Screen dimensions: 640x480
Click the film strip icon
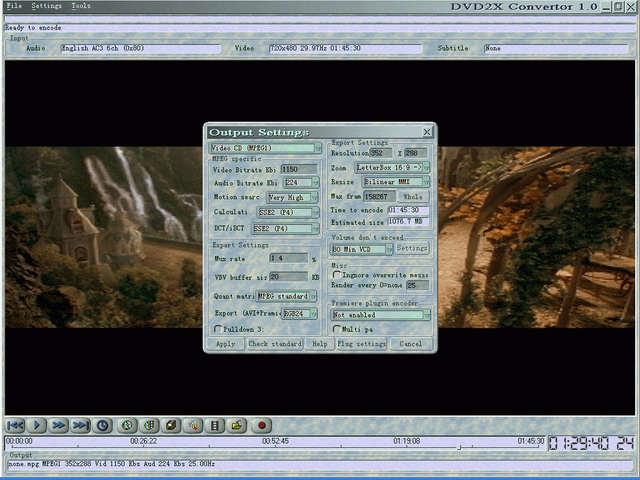click(215, 426)
